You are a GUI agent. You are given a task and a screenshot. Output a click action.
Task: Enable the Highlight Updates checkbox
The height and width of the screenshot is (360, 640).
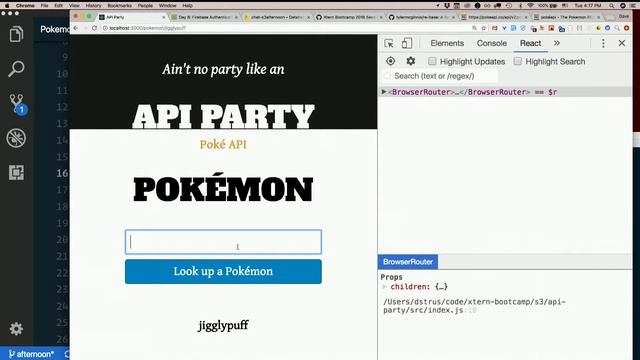[432, 61]
